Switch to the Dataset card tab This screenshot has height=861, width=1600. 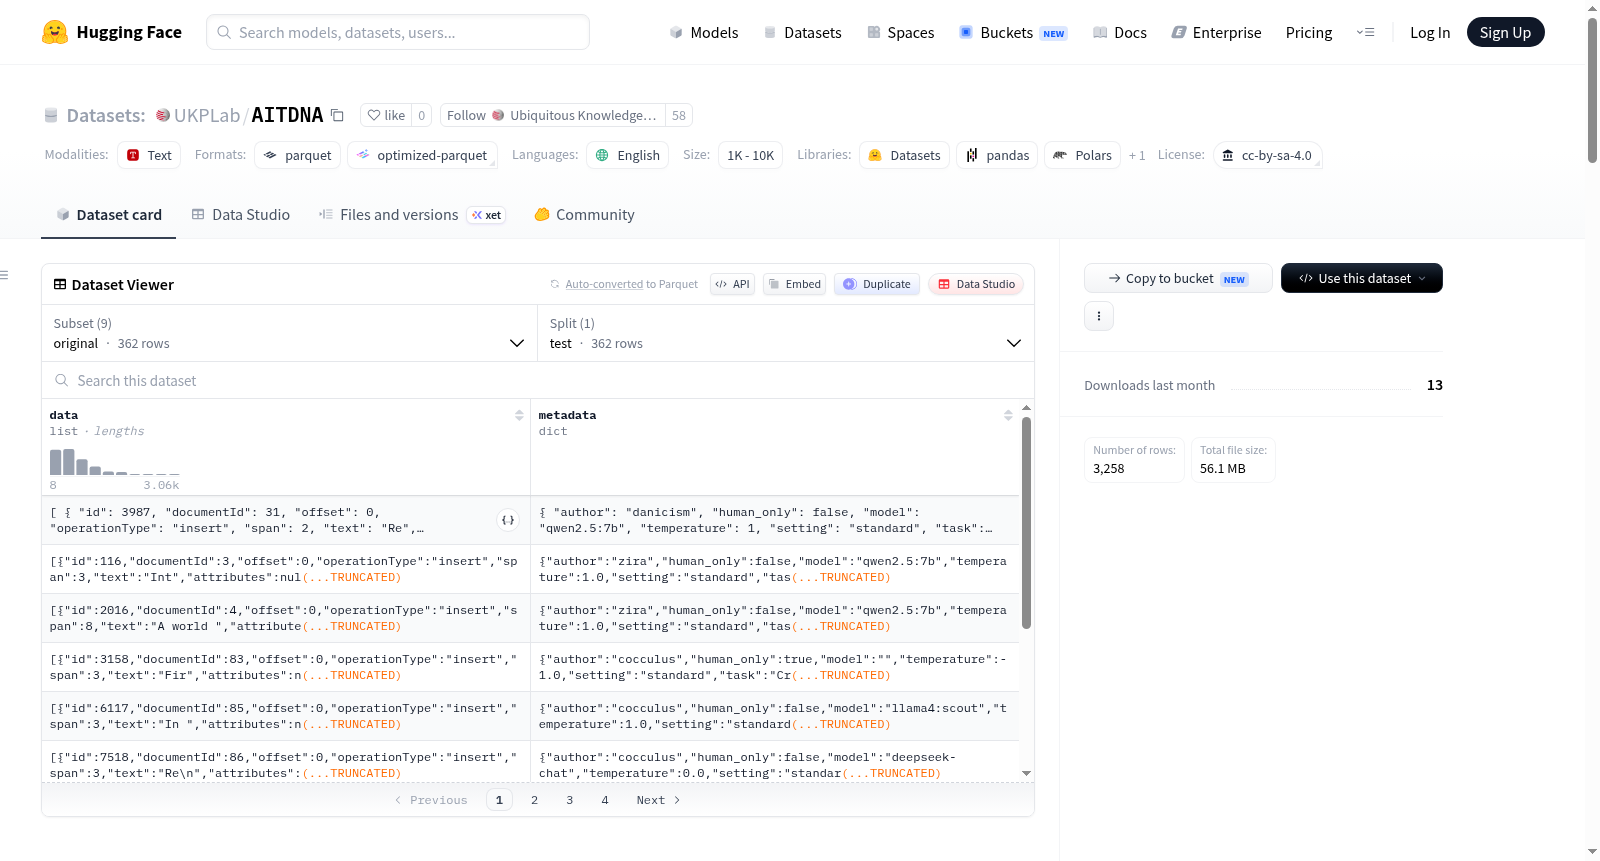click(109, 214)
